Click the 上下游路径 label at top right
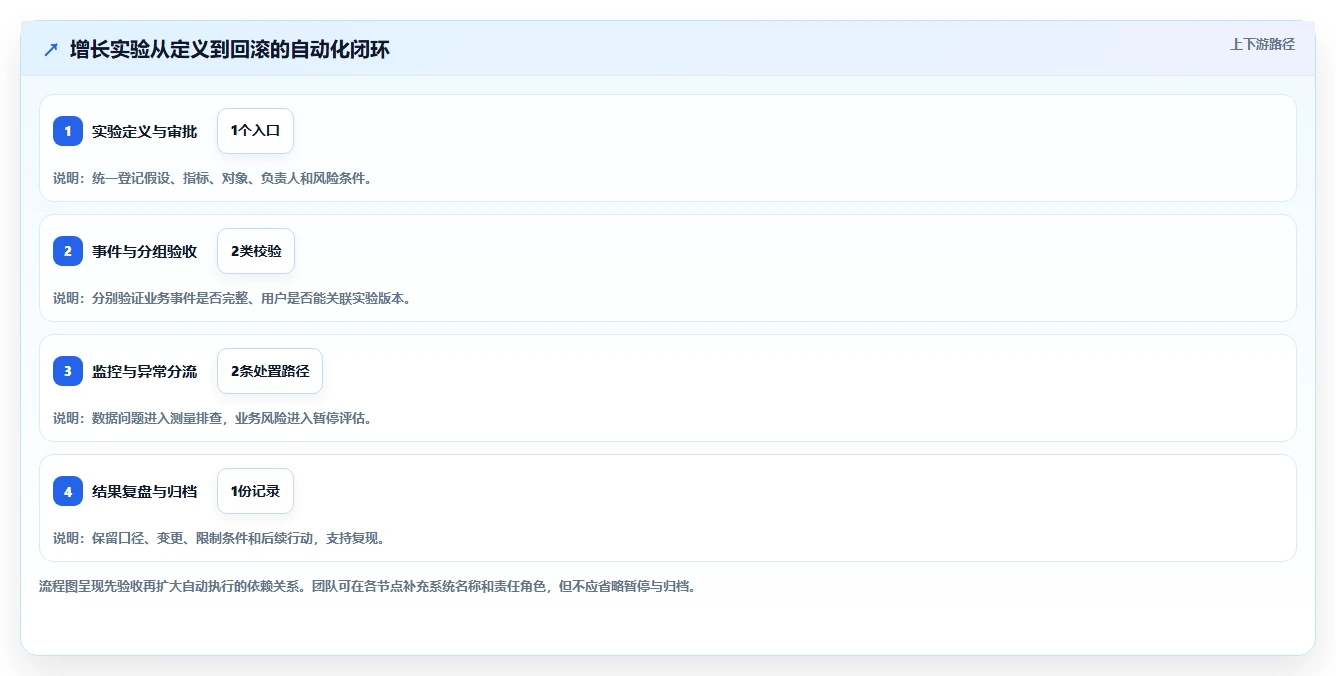 coord(1262,44)
